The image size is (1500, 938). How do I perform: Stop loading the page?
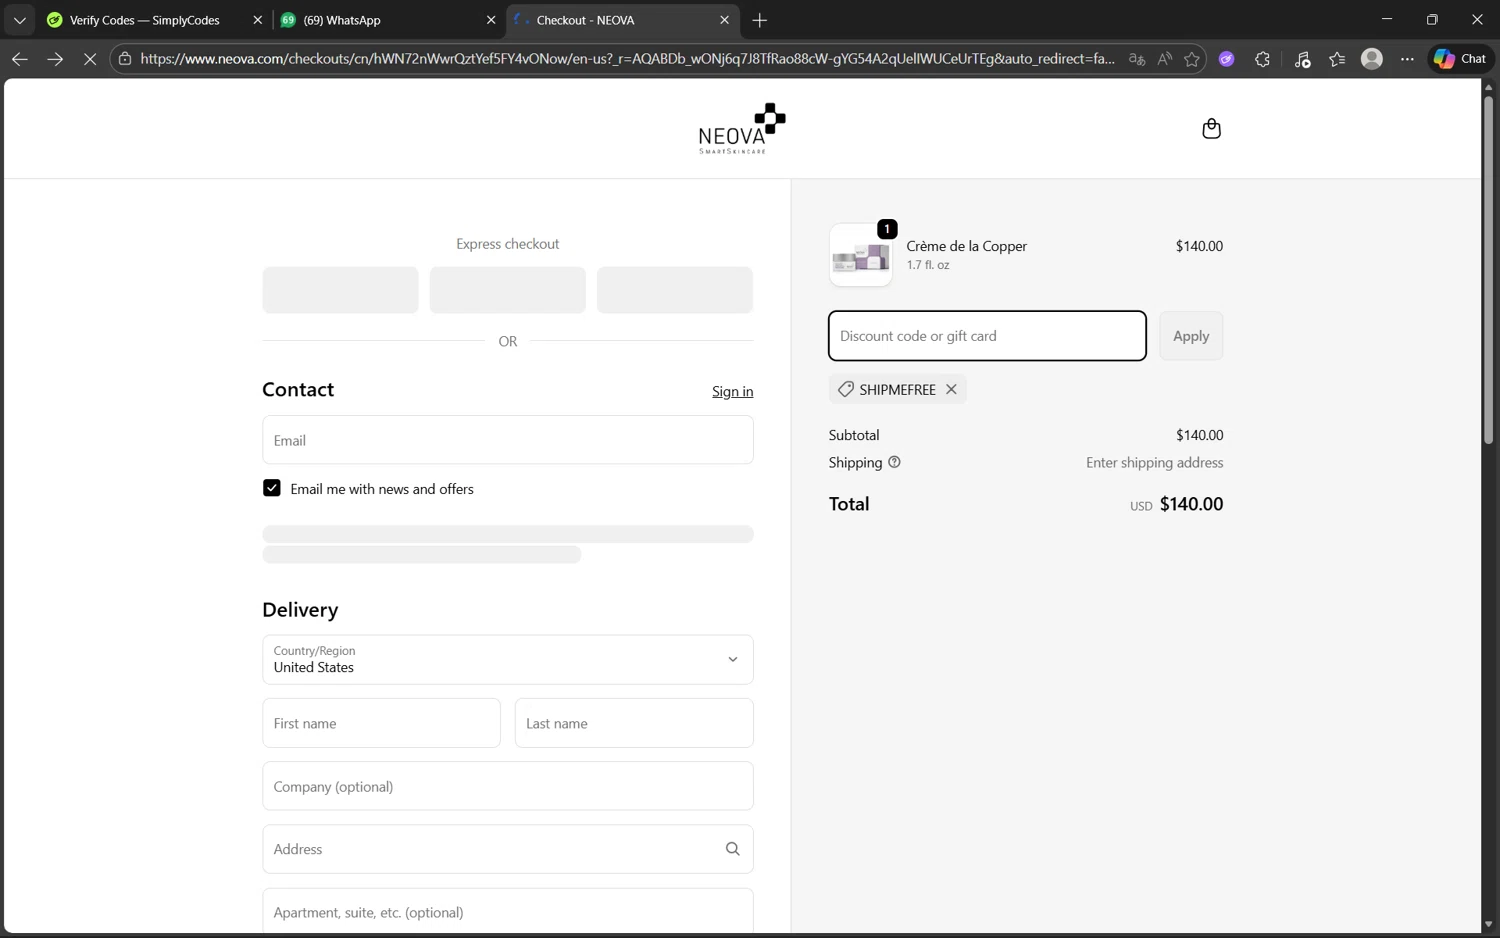[90, 59]
